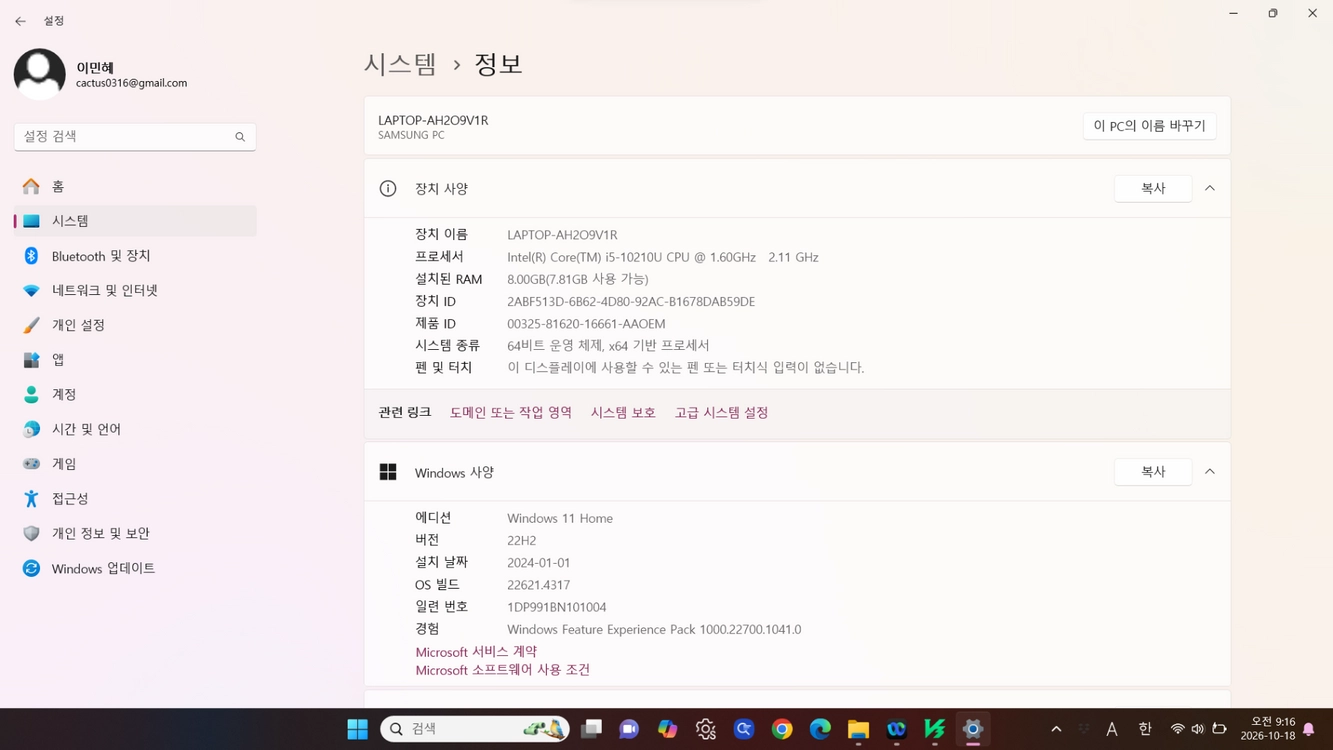Open 도메인 또는 작업 영역 link

point(511,413)
